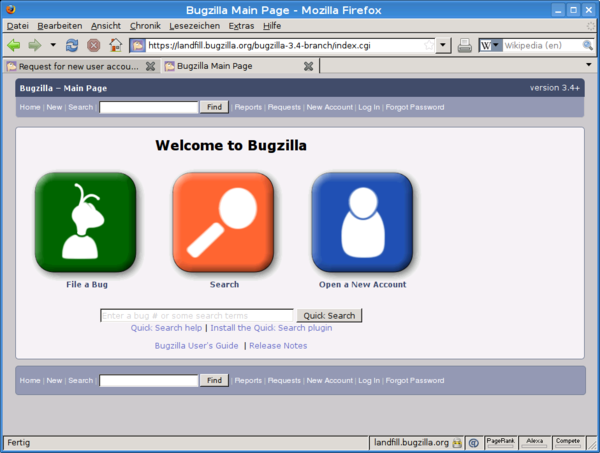
Task: Click the green File a Bug icon
Action: coord(85,222)
